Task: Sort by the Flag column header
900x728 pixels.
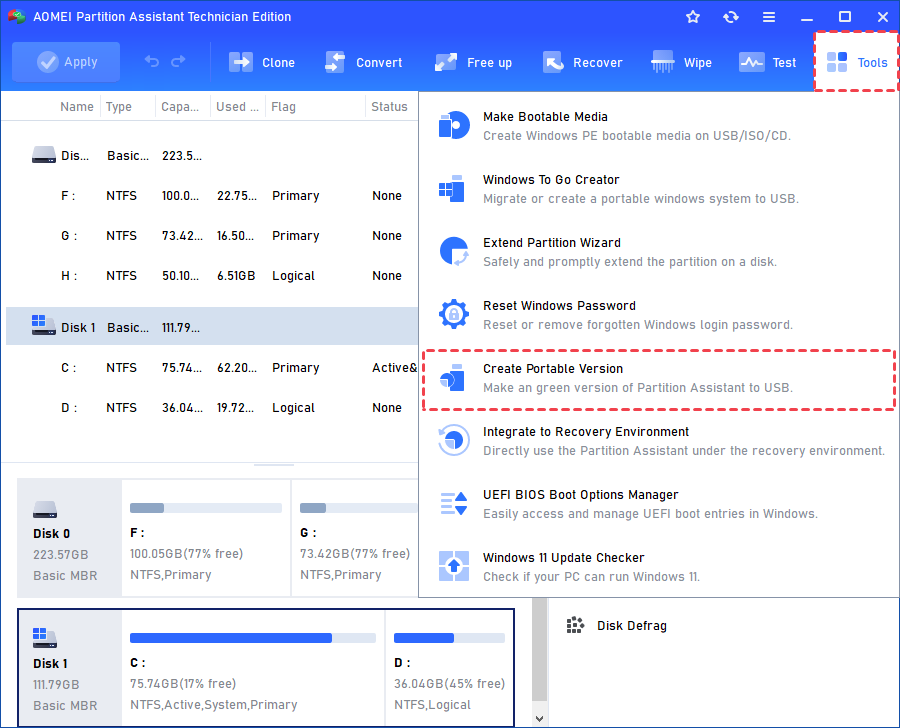Action: [284, 107]
